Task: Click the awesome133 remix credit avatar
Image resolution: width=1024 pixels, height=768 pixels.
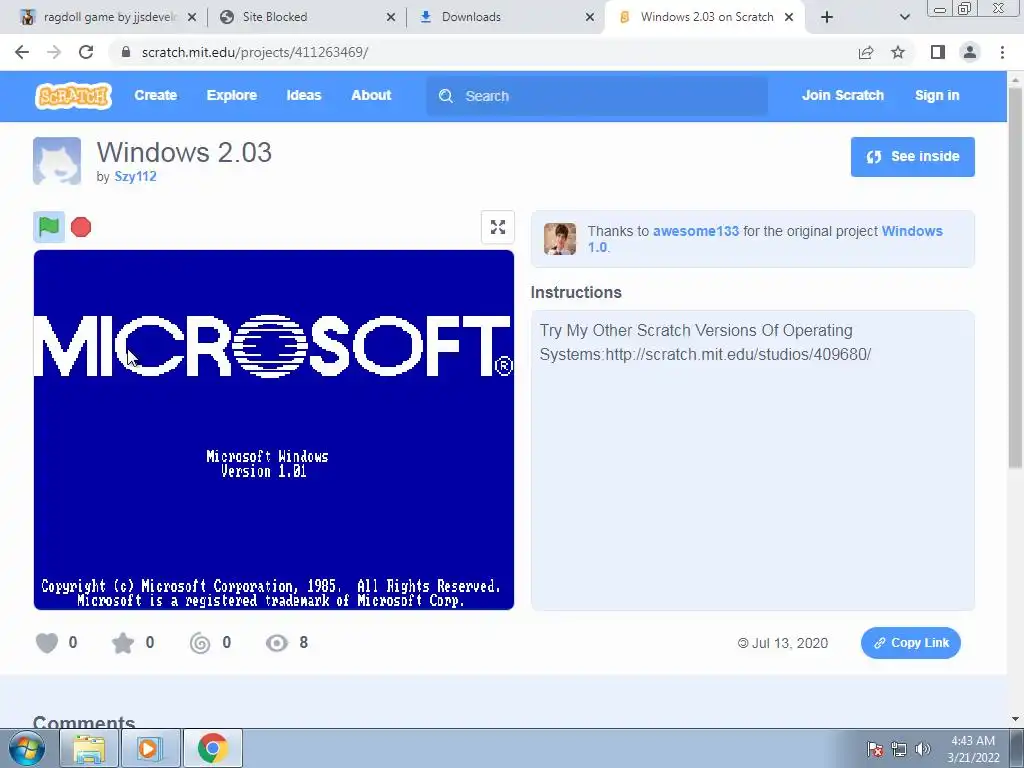Action: tap(560, 238)
